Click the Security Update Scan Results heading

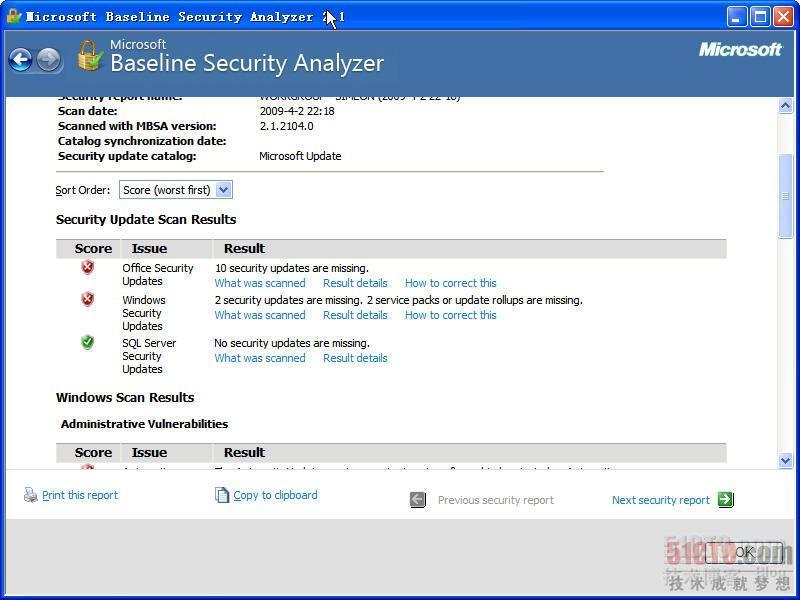point(146,219)
